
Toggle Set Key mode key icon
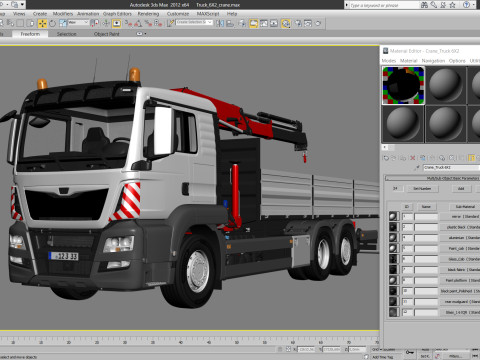click(x=410, y=352)
